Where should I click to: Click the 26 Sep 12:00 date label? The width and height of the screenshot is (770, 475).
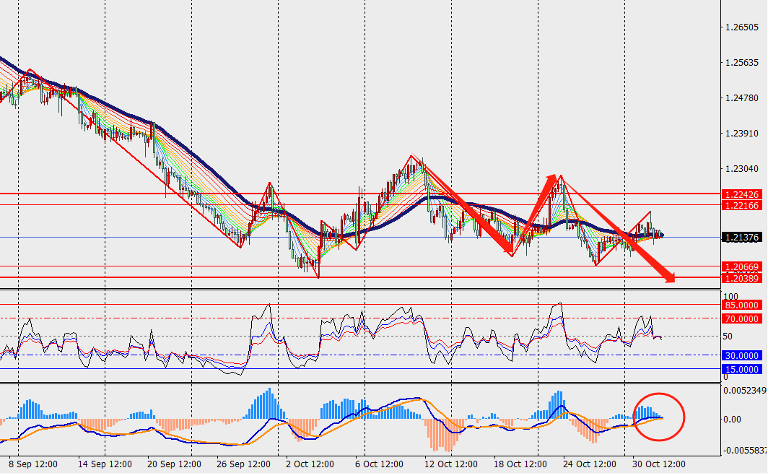pos(244,465)
